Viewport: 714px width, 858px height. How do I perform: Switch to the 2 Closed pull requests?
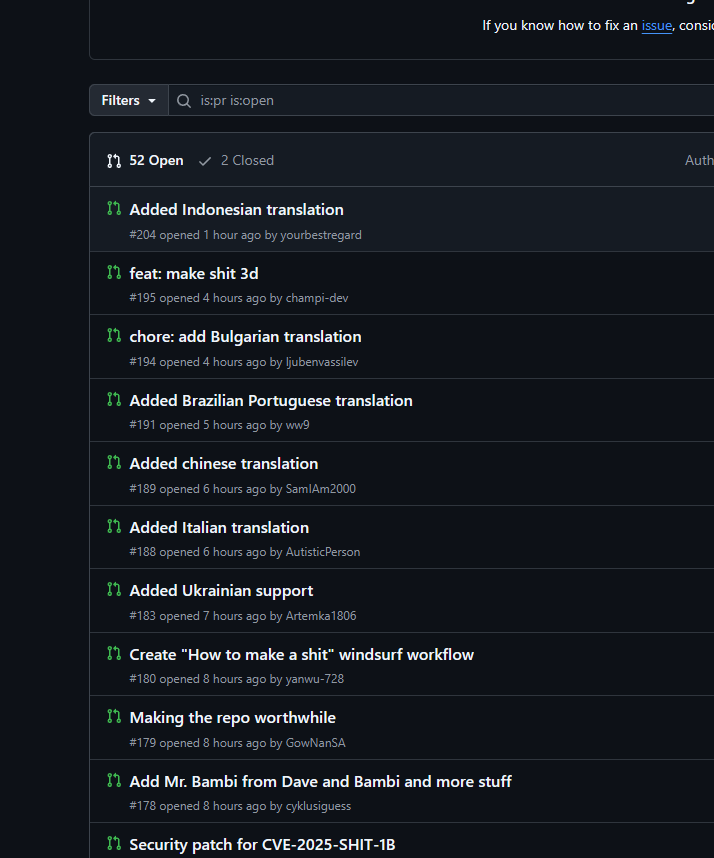(237, 160)
